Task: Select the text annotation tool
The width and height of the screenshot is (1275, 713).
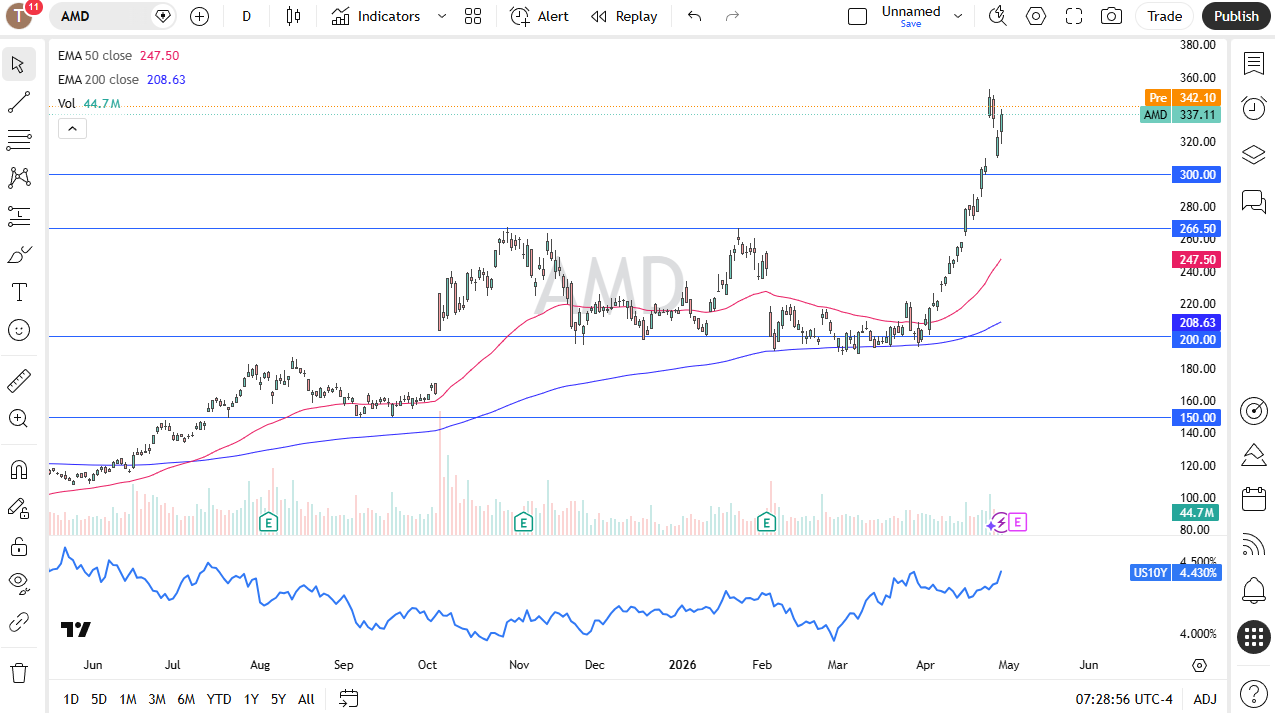Action: (x=18, y=292)
